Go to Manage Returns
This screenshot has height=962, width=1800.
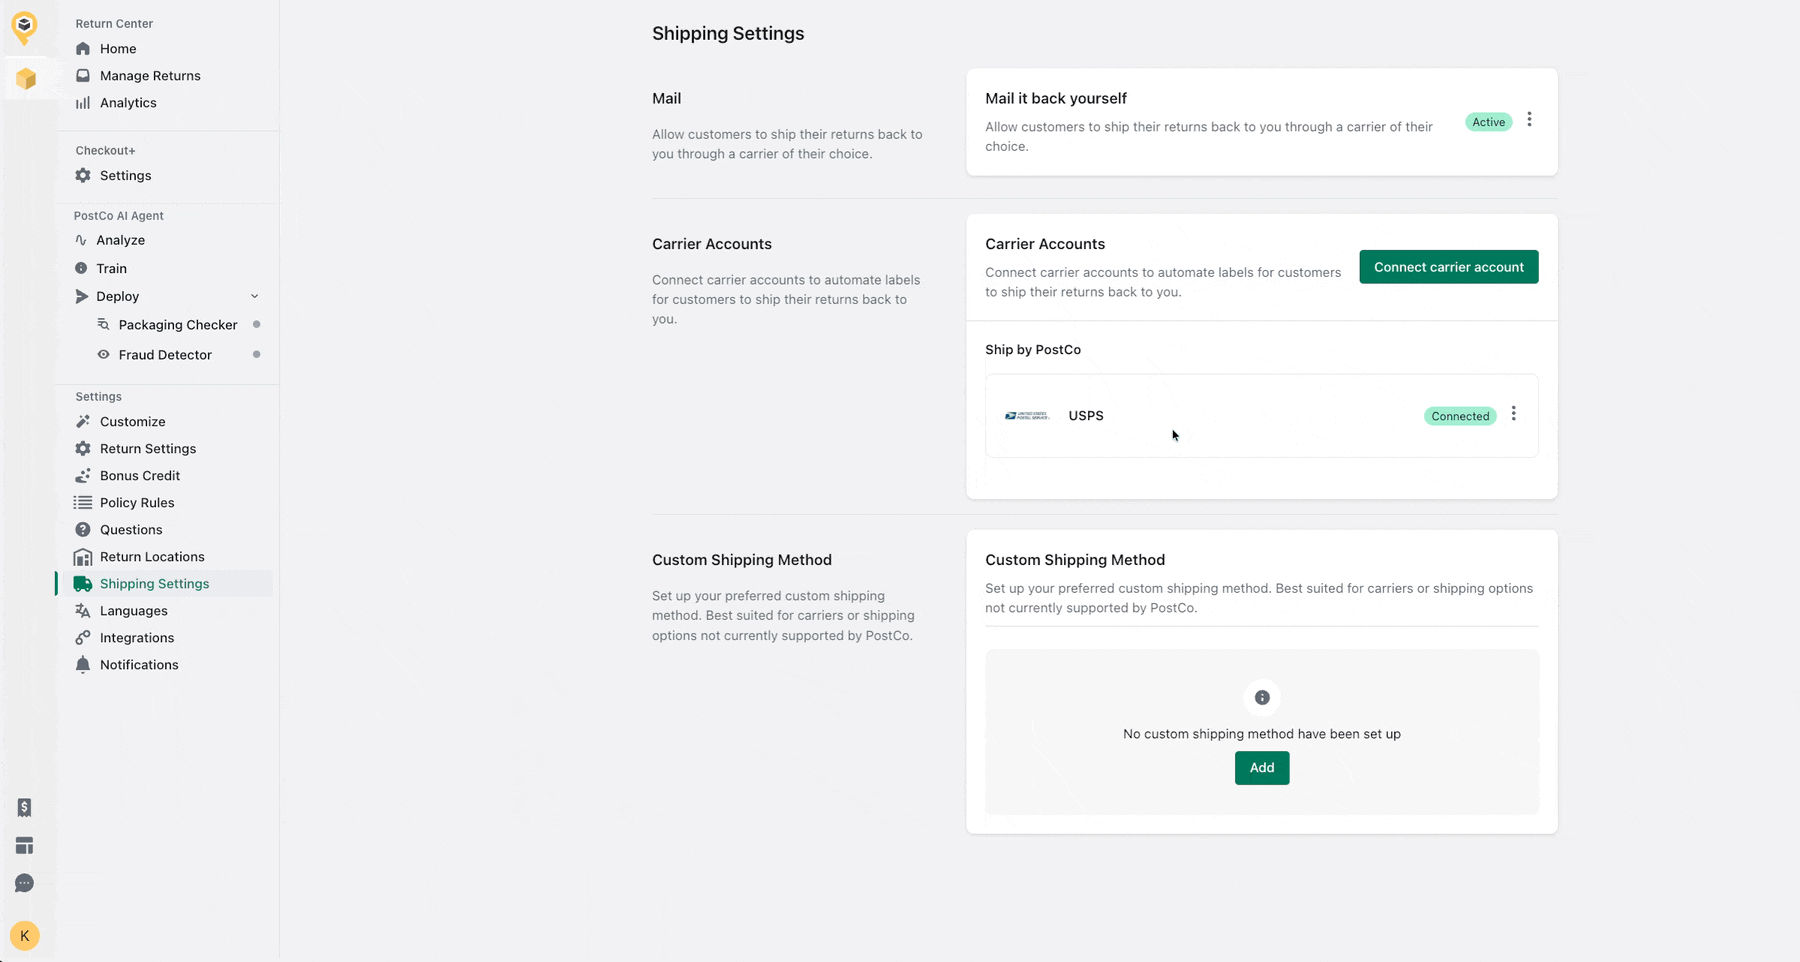click(150, 76)
